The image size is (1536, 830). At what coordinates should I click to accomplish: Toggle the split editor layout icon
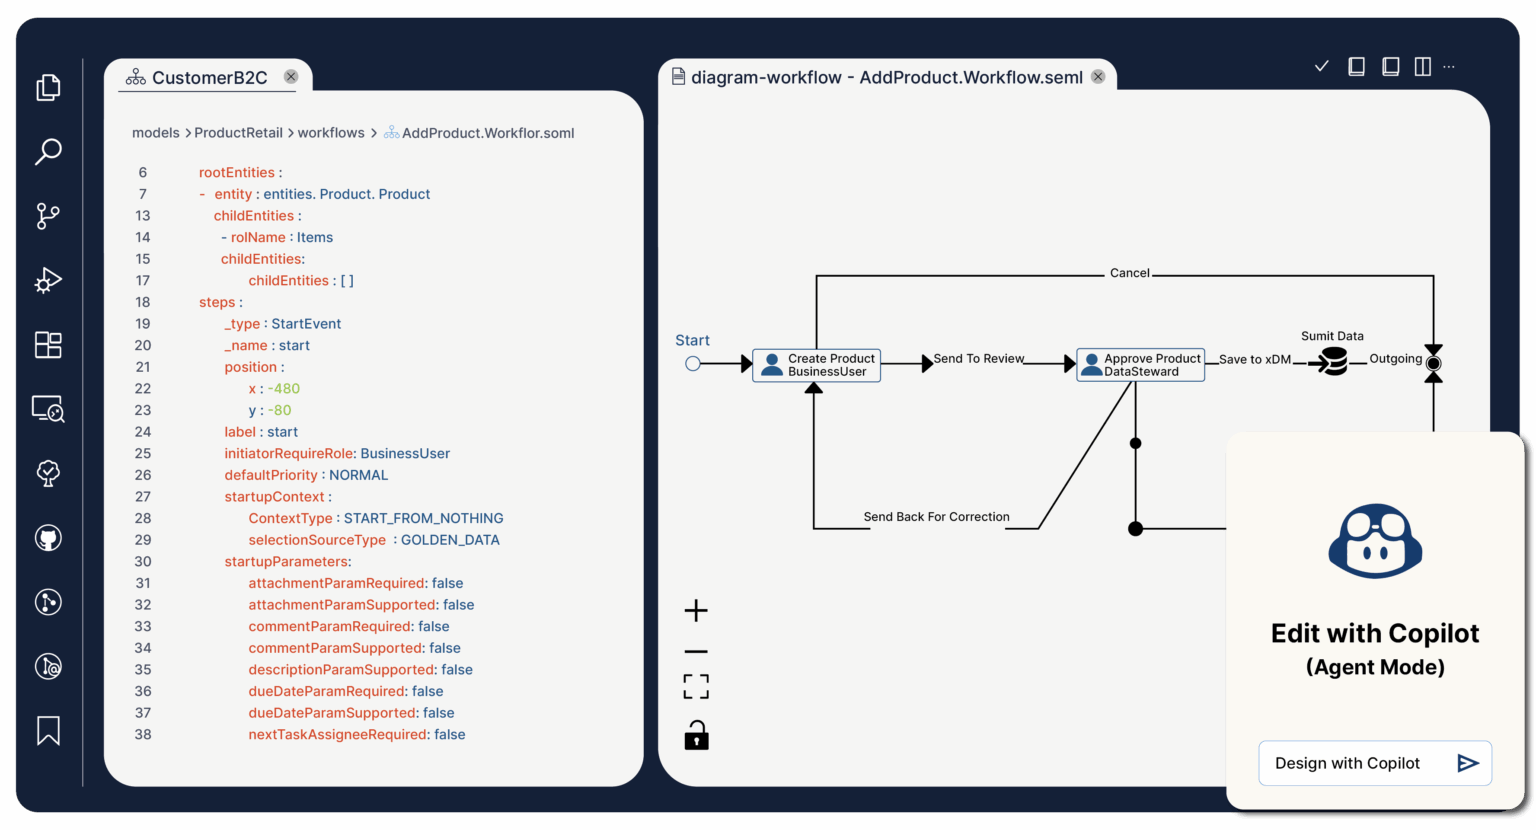pos(1423,66)
